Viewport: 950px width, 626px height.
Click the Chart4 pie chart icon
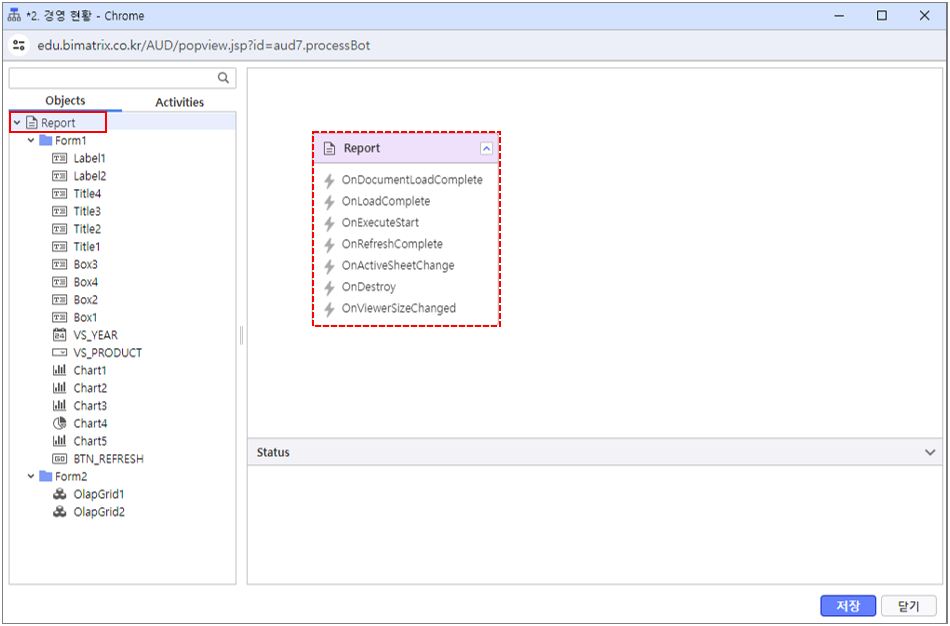(x=59, y=423)
